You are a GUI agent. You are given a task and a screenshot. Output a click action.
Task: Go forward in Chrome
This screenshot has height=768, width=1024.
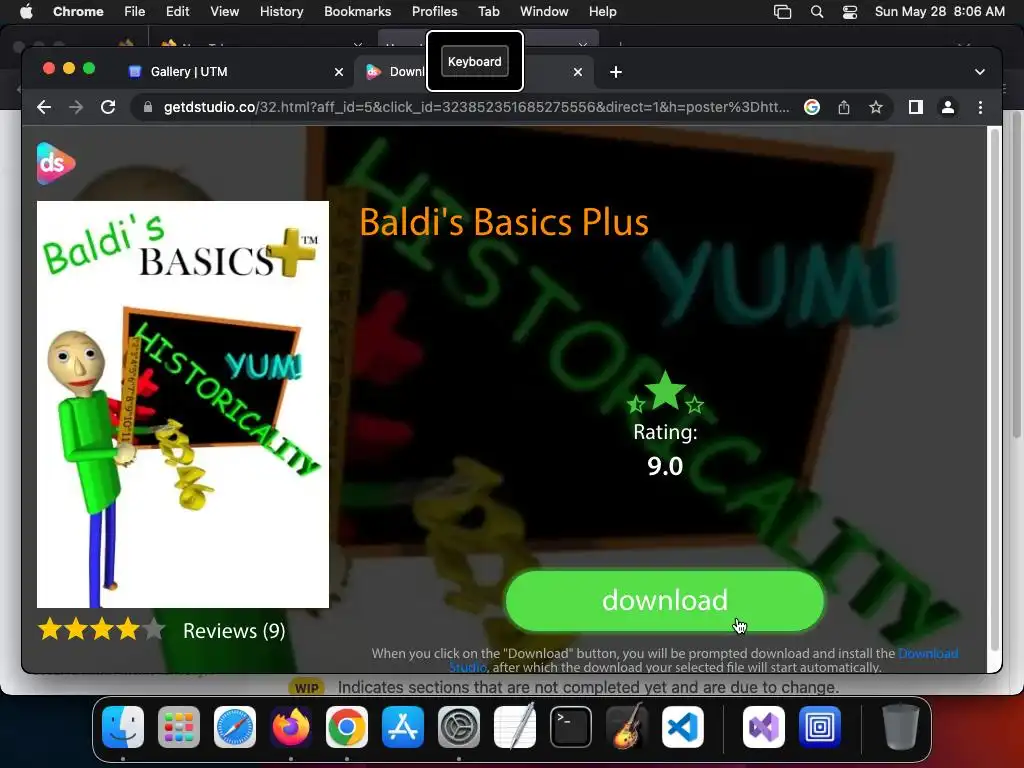(76, 107)
